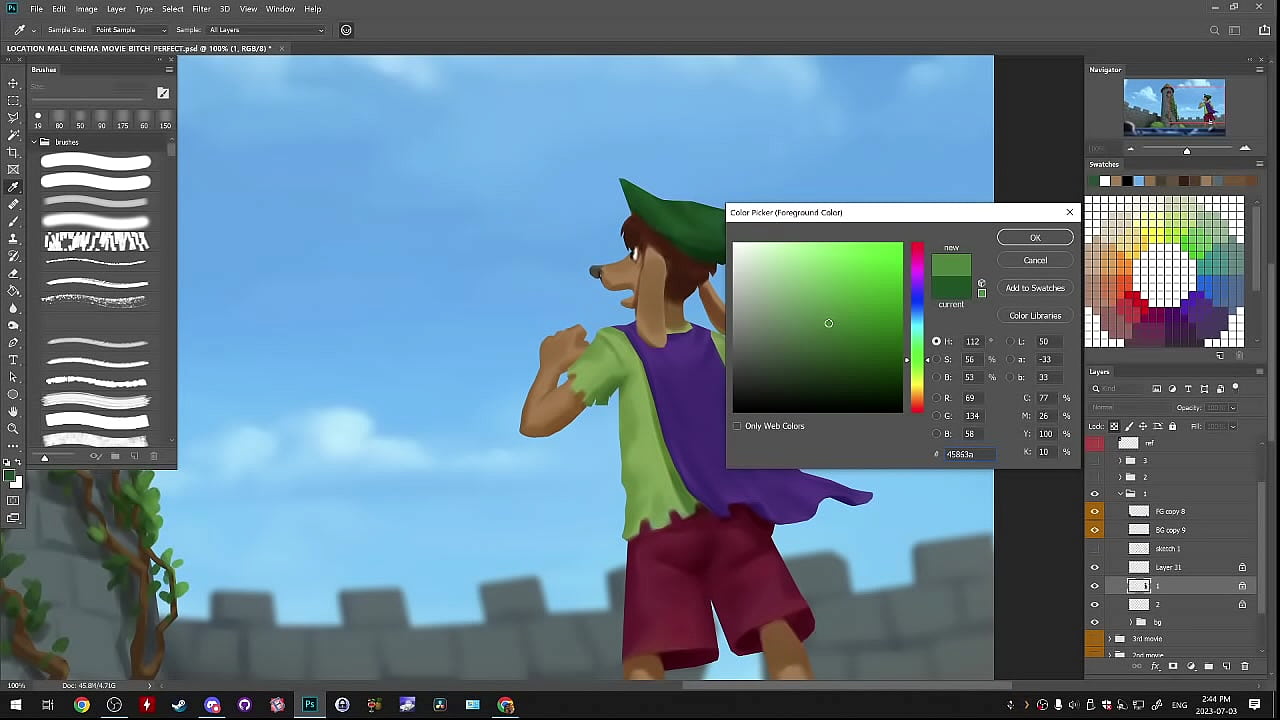Open the Sample Size dropdown
This screenshot has width=1280, height=720.
pos(129,30)
